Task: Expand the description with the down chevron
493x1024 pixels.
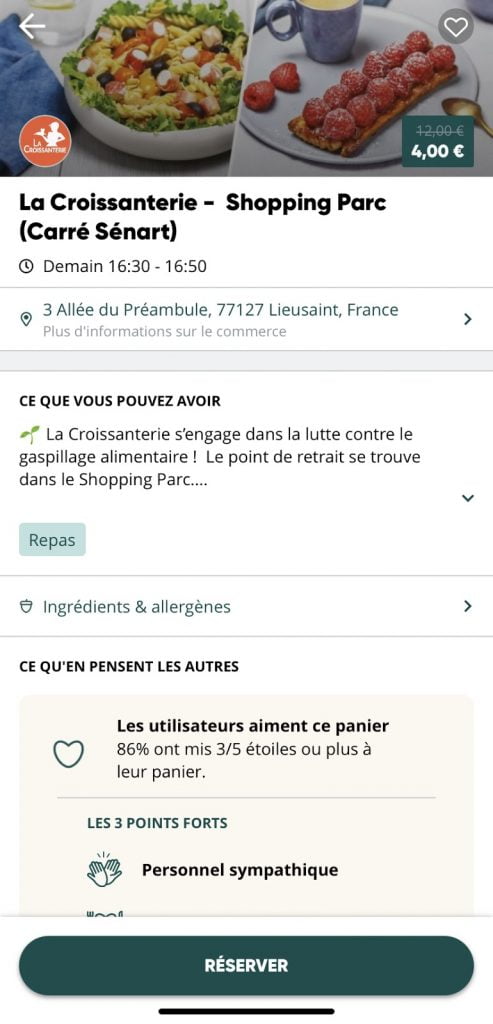Action: [x=468, y=498]
